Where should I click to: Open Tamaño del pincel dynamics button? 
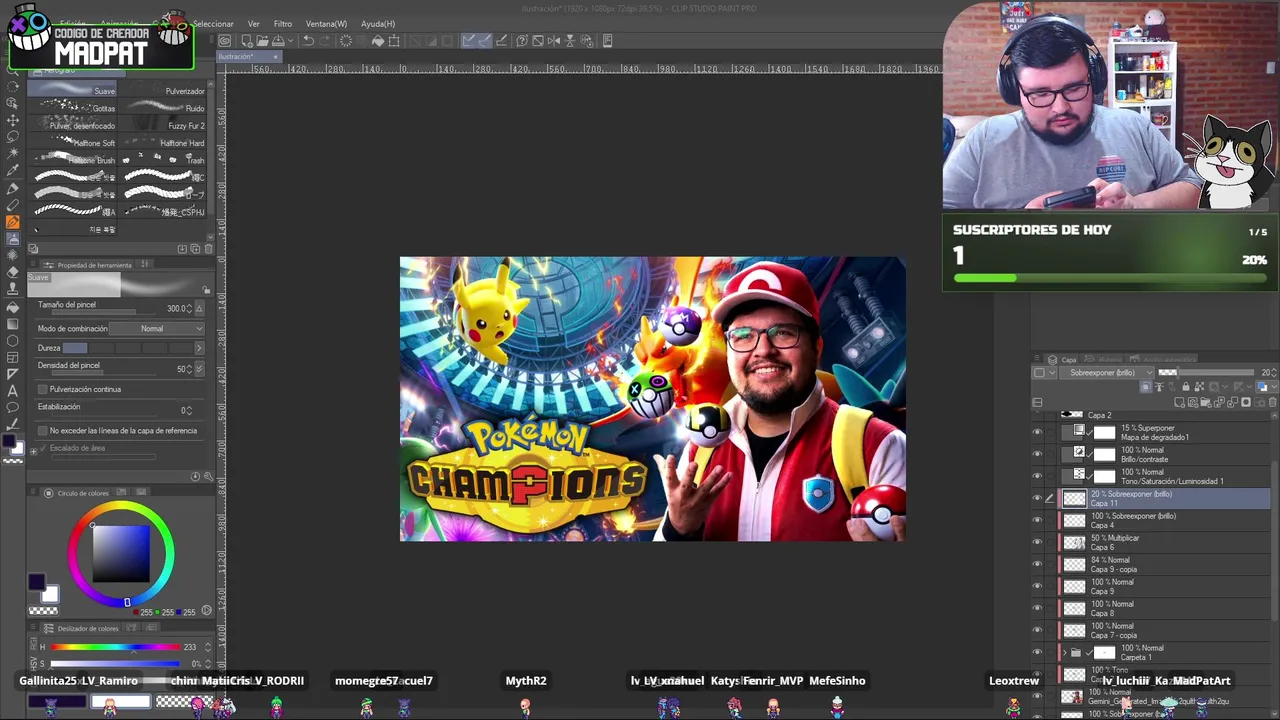coord(199,308)
